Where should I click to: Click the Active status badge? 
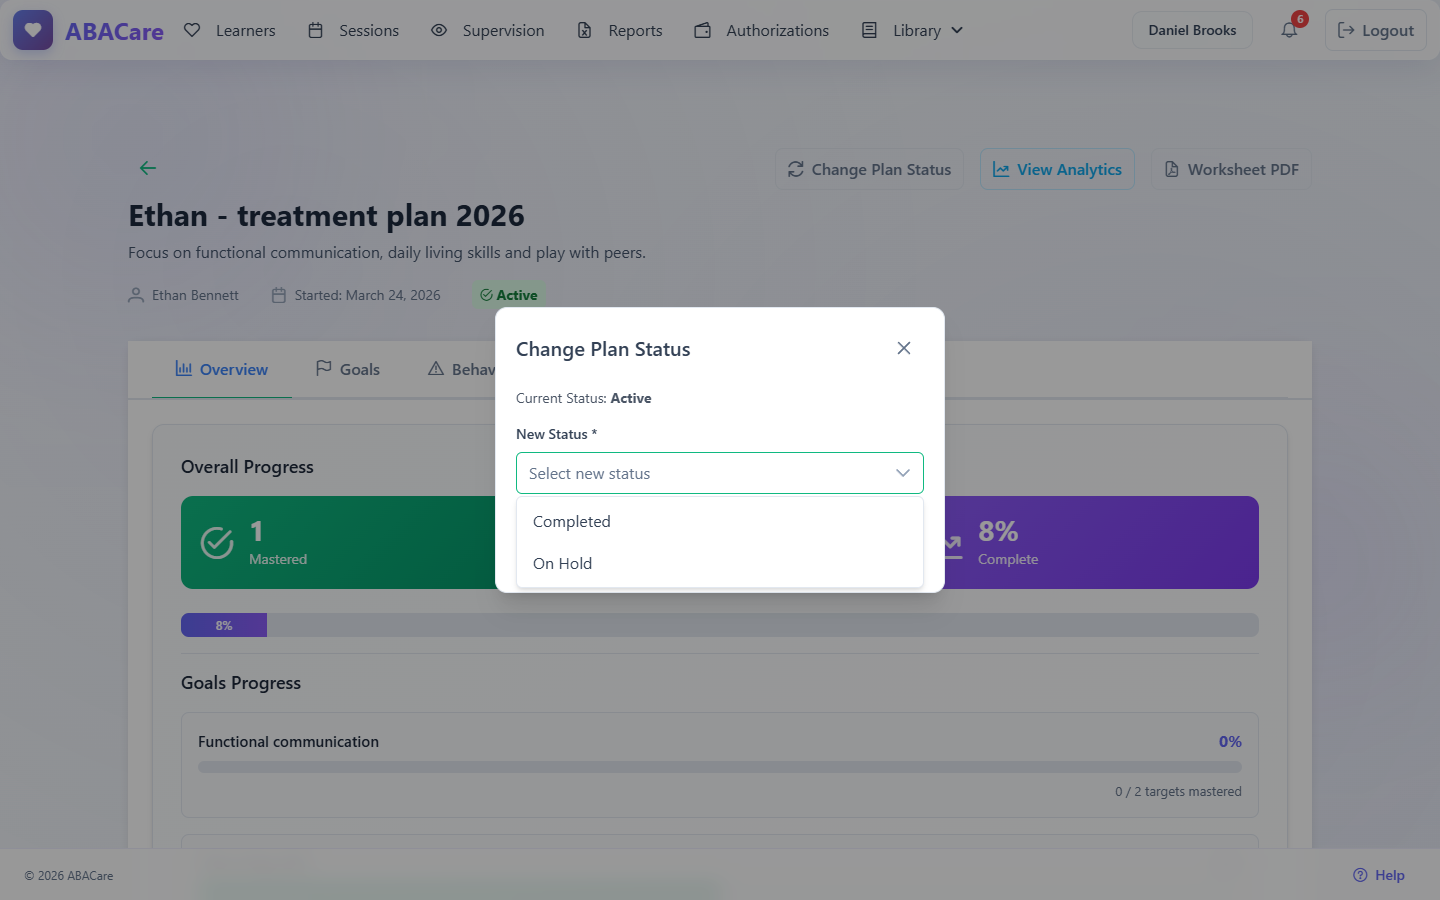pos(509,295)
